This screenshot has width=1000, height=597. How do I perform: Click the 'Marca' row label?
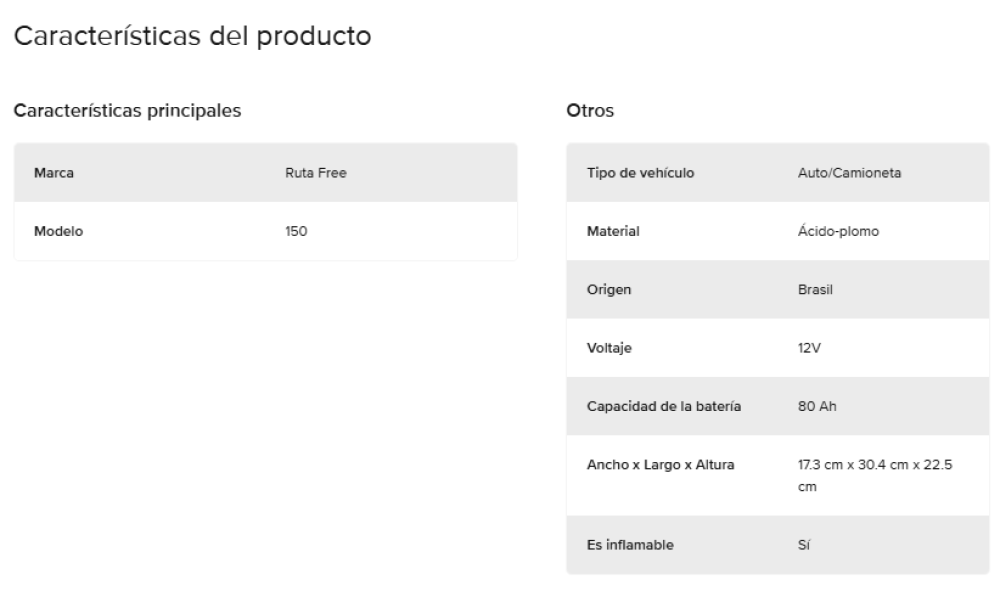tap(54, 173)
